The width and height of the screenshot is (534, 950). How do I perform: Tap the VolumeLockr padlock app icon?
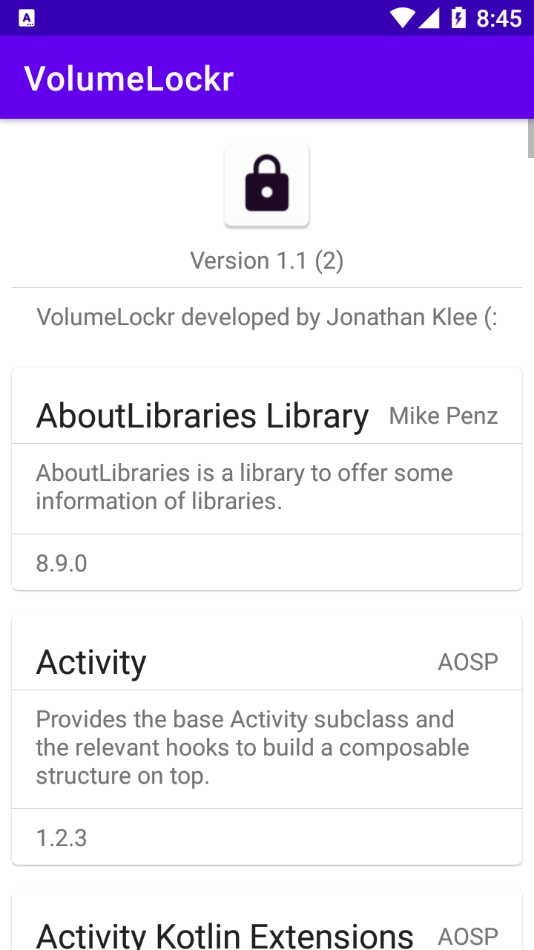(x=267, y=185)
